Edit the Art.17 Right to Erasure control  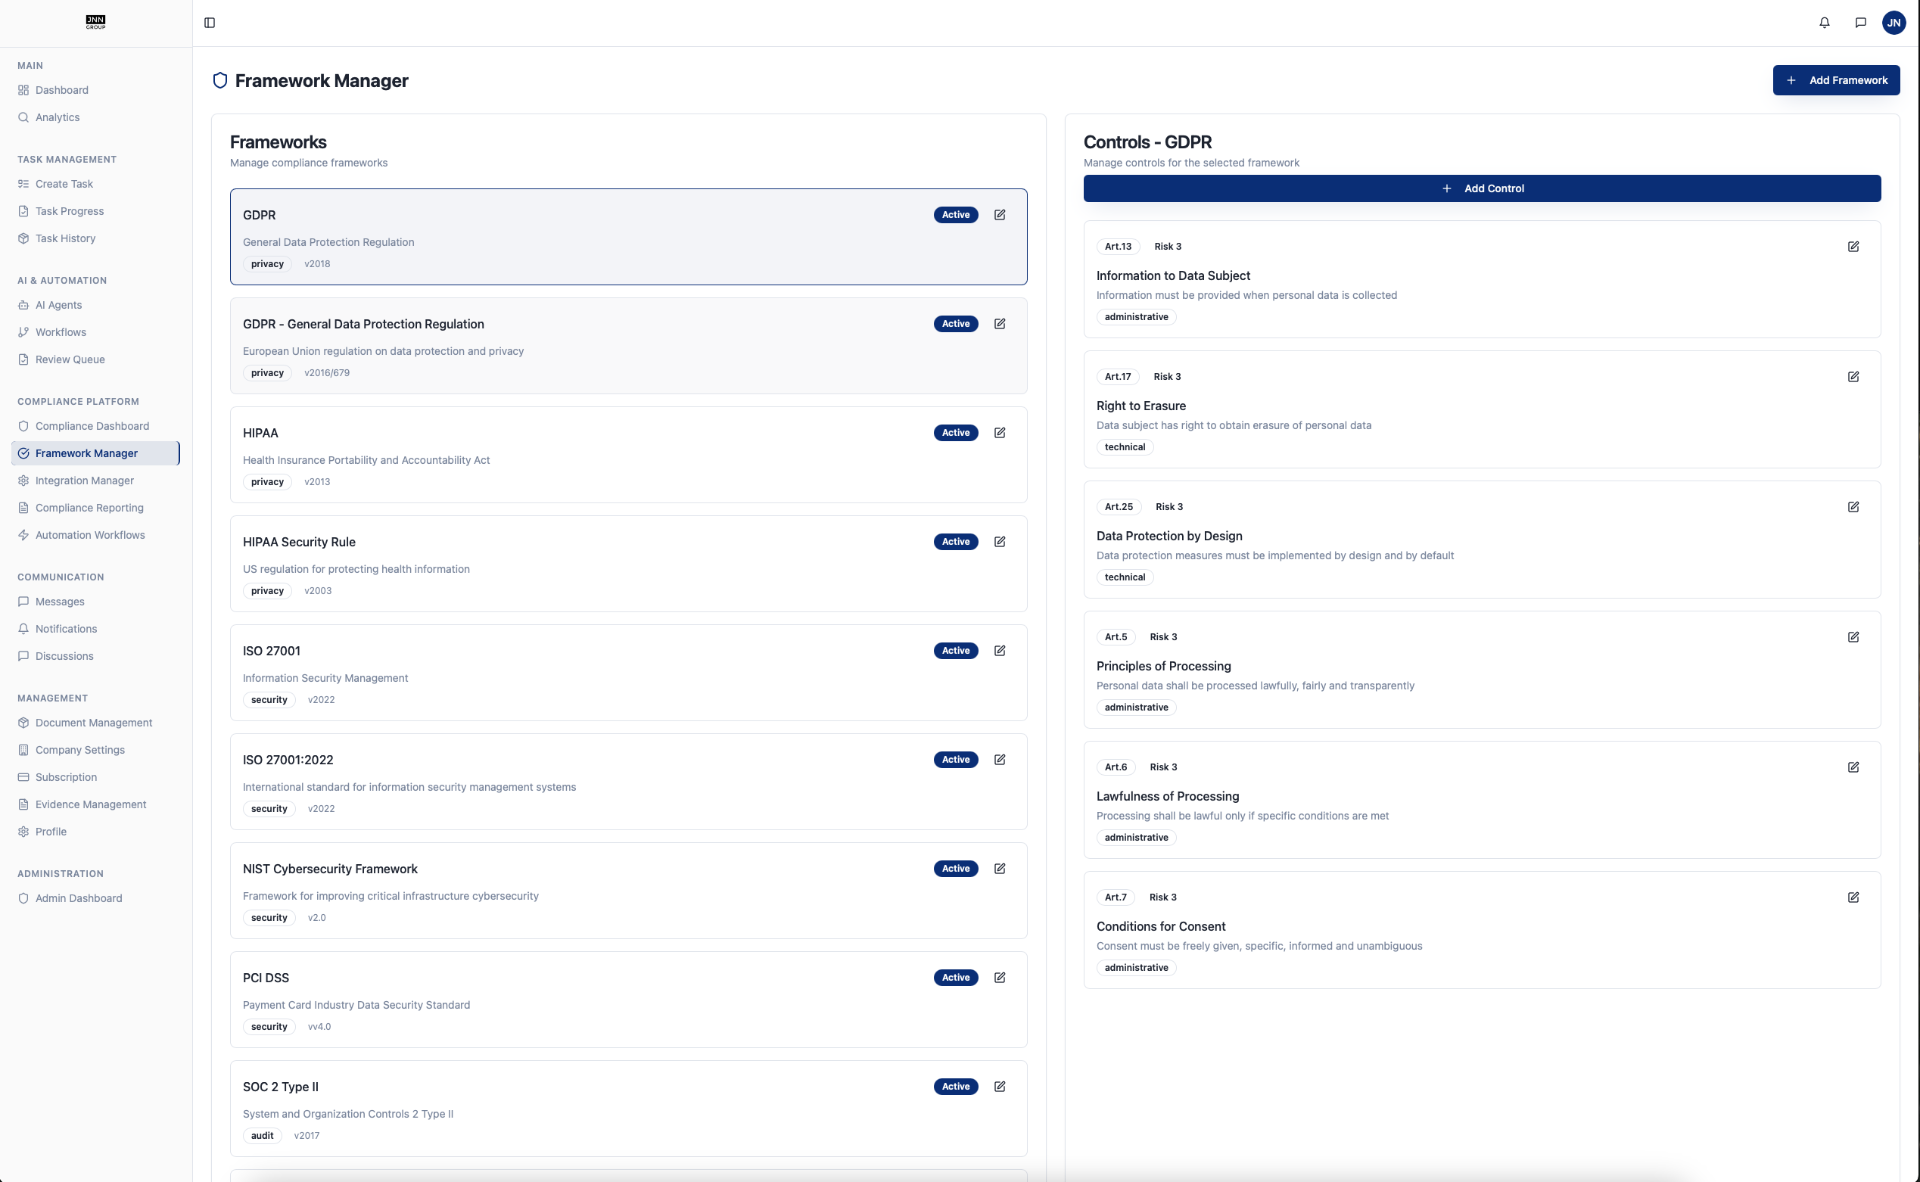(1853, 377)
